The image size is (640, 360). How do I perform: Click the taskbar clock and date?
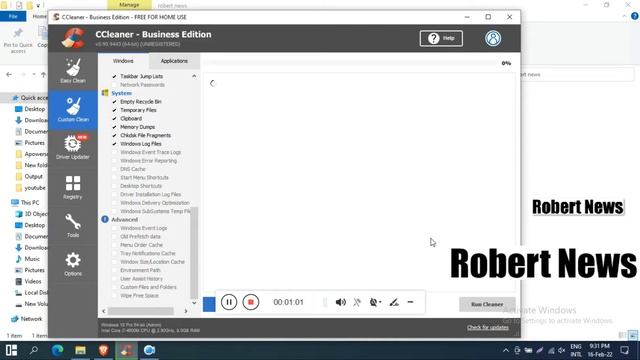pyautogui.click(x=600, y=350)
